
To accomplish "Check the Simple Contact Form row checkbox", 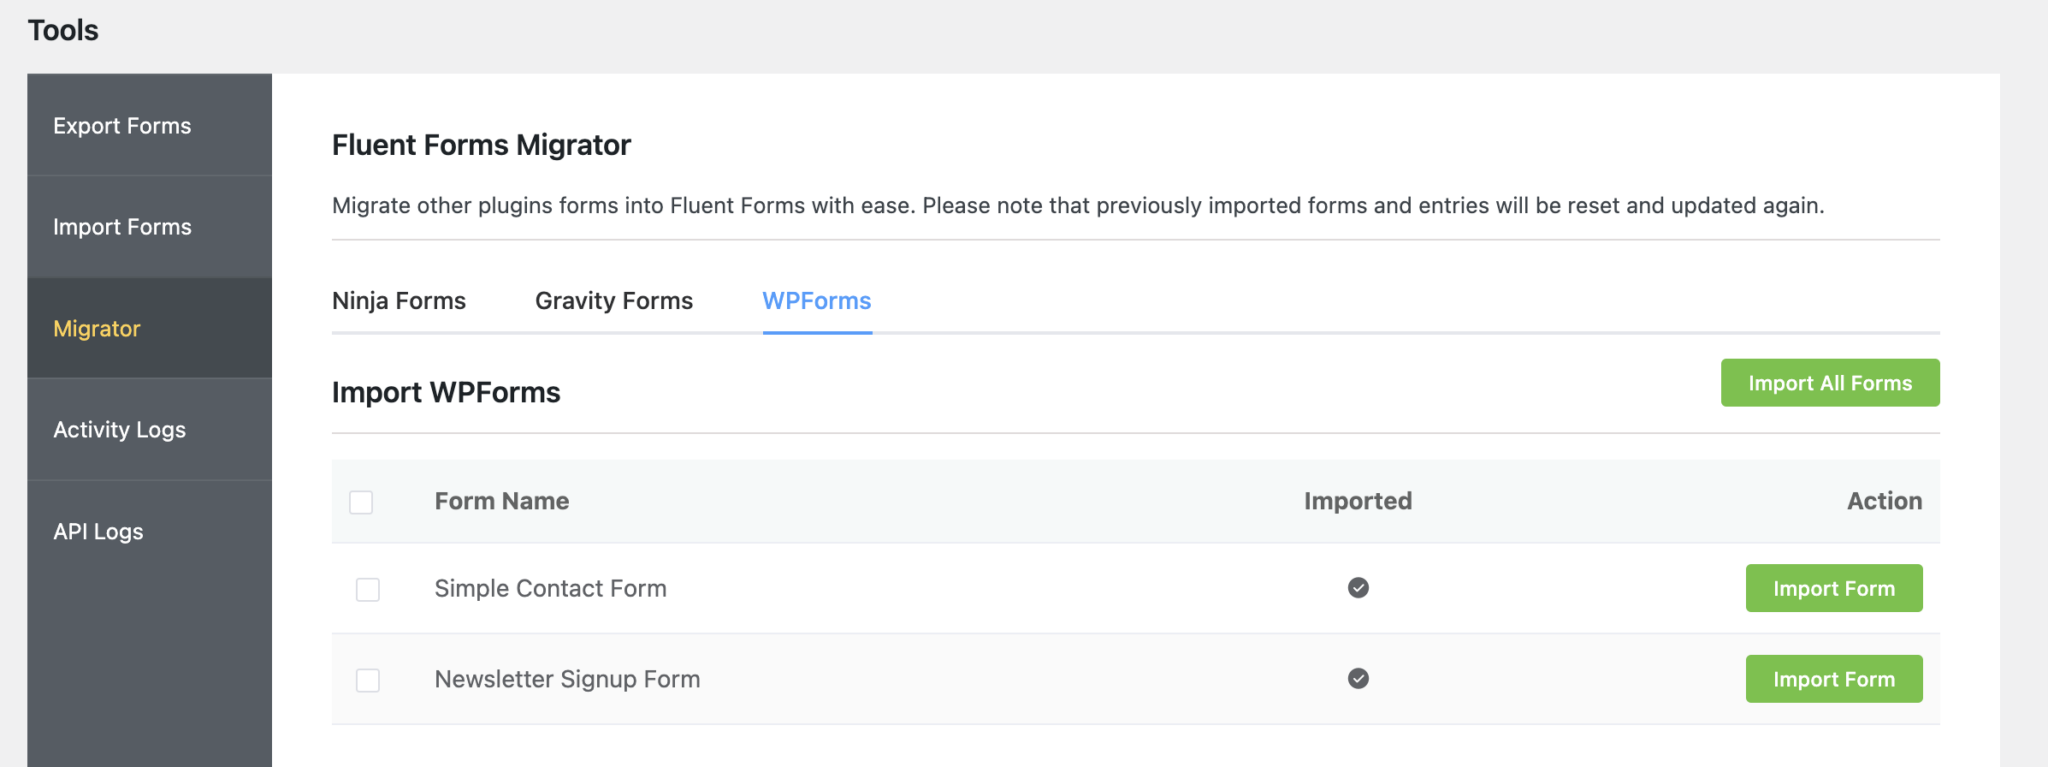I will coord(368,590).
